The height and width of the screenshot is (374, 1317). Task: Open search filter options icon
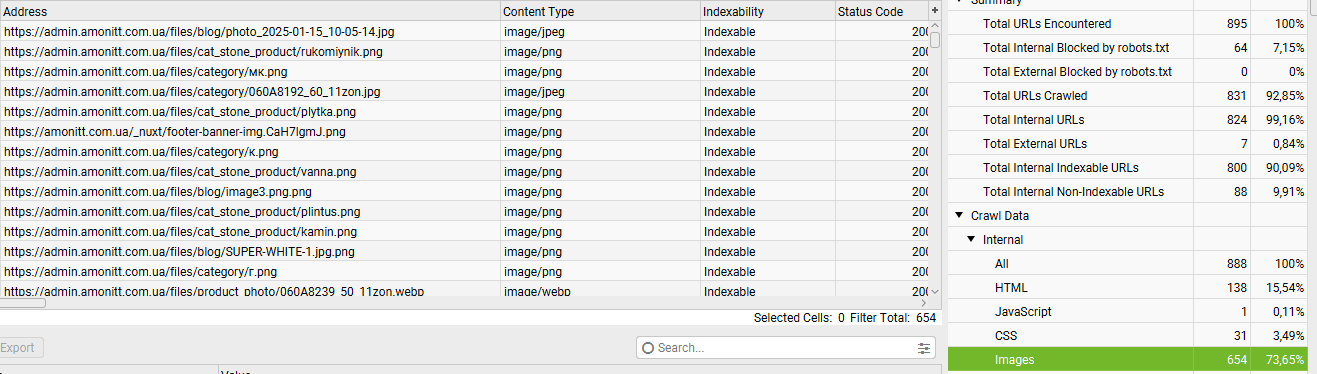pos(923,348)
